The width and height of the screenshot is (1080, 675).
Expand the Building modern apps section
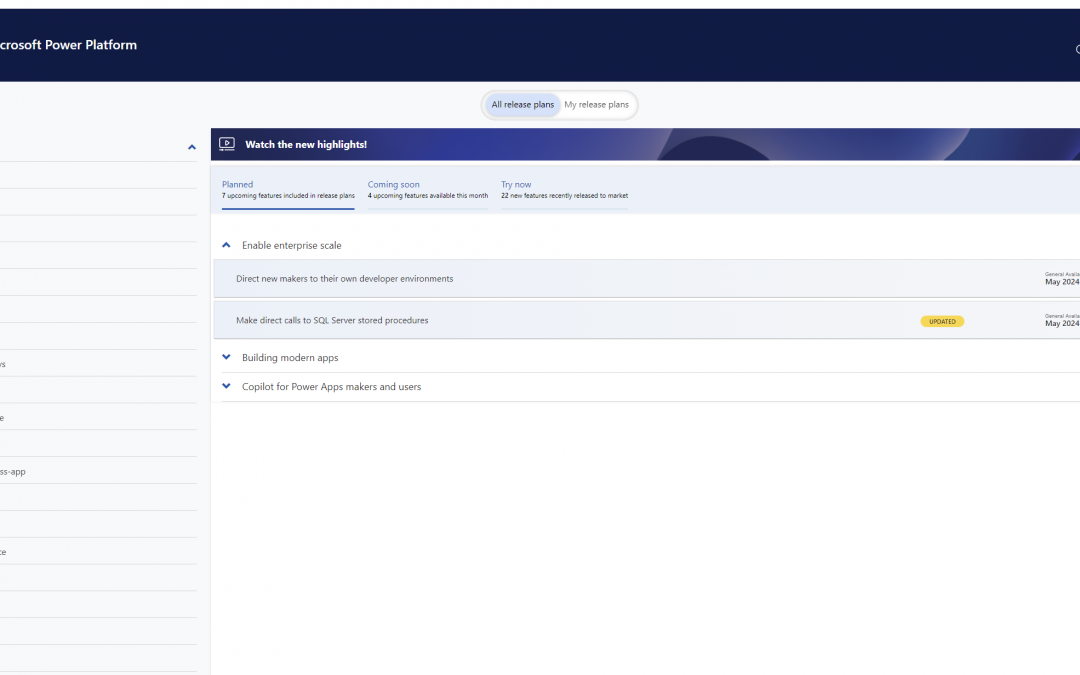[226, 357]
